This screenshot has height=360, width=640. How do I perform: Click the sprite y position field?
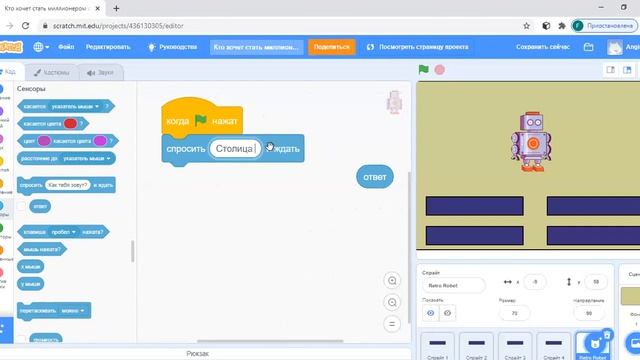[x=596, y=282]
